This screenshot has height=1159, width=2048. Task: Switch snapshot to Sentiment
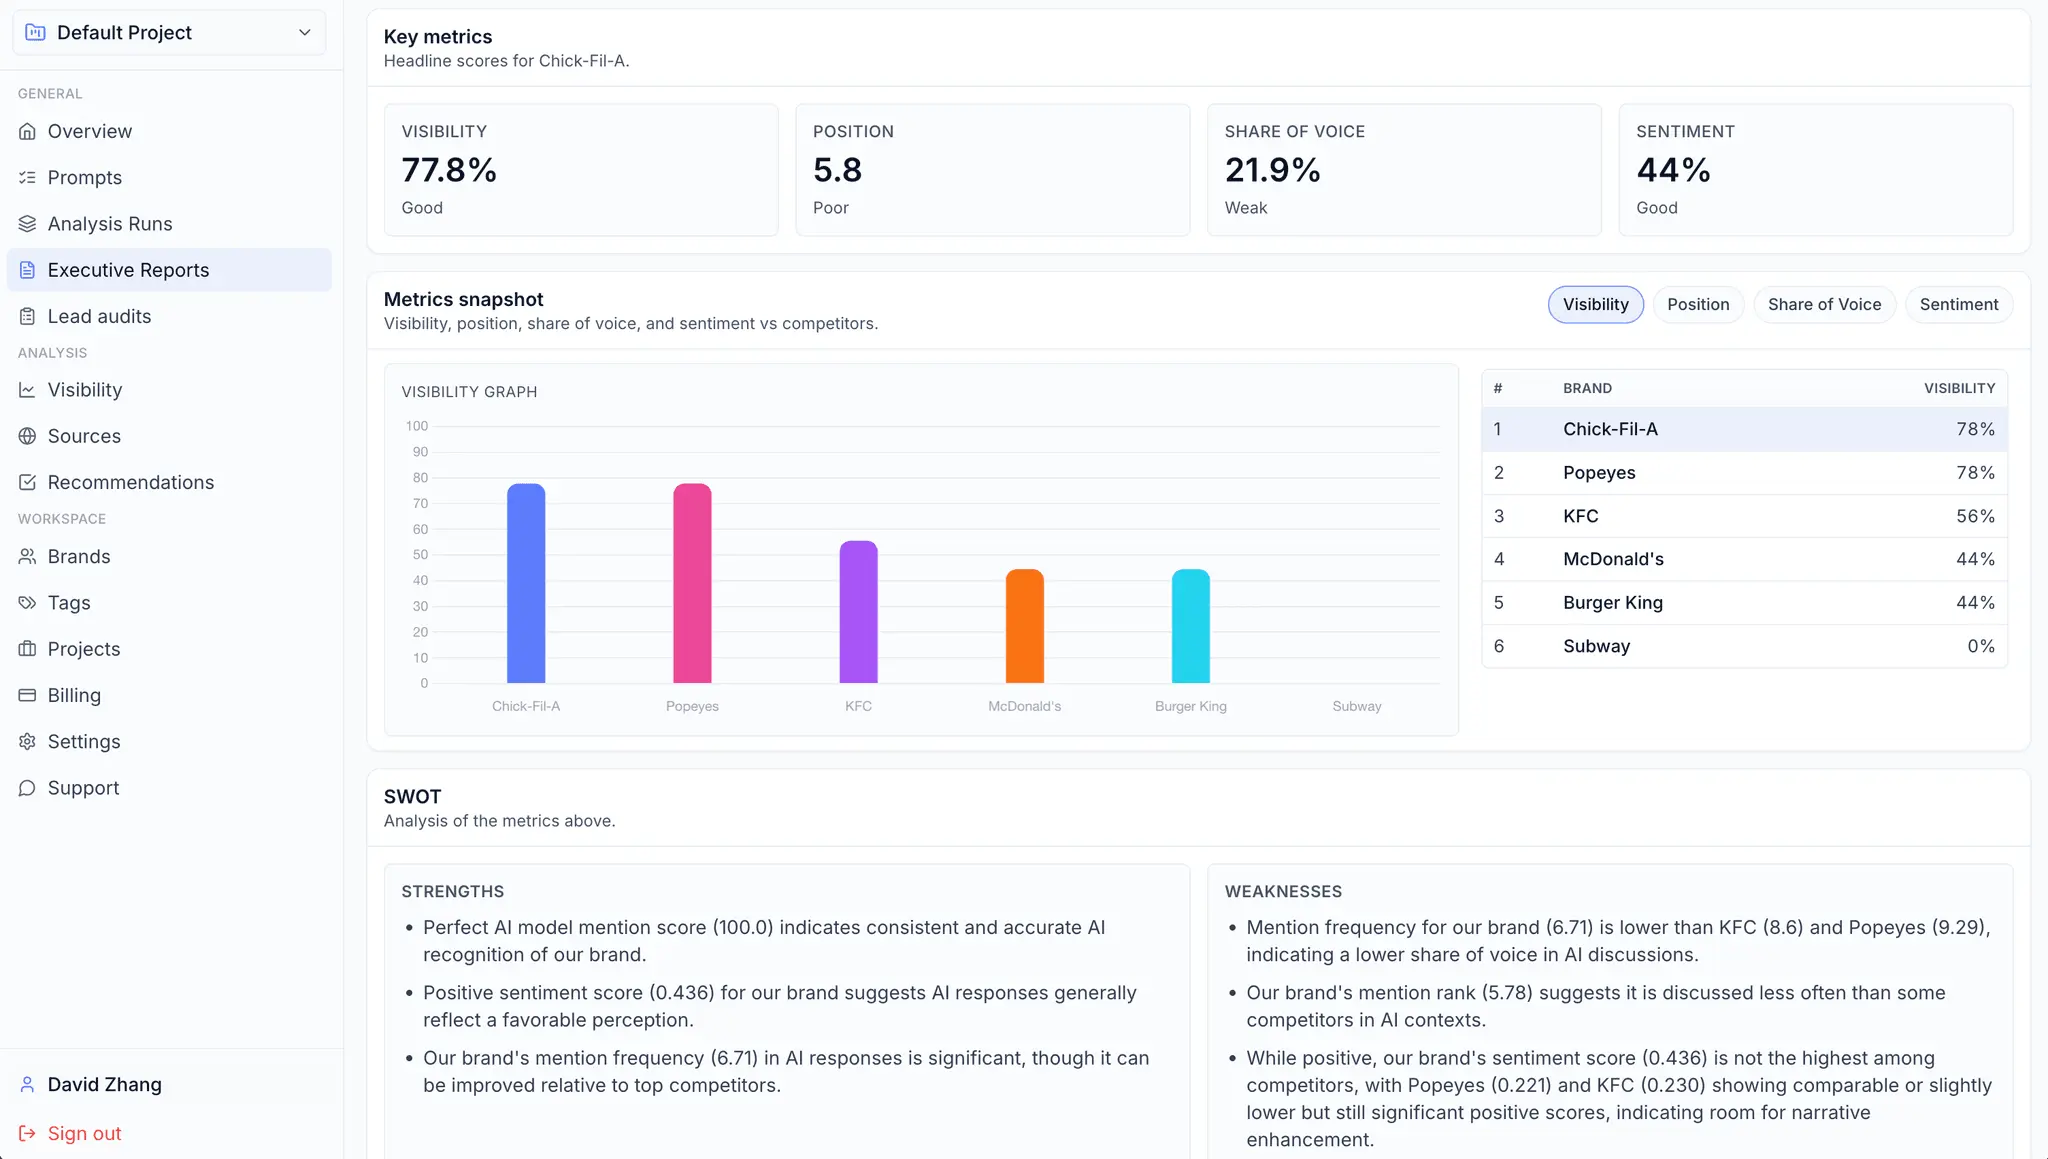tap(1959, 304)
